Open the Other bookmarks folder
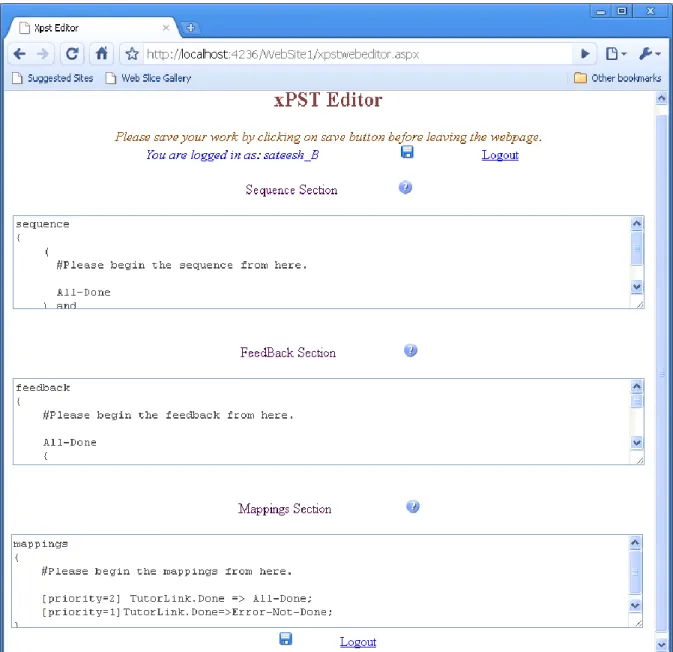The width and height of the screenshot is (673, 652). pos(618,78)
